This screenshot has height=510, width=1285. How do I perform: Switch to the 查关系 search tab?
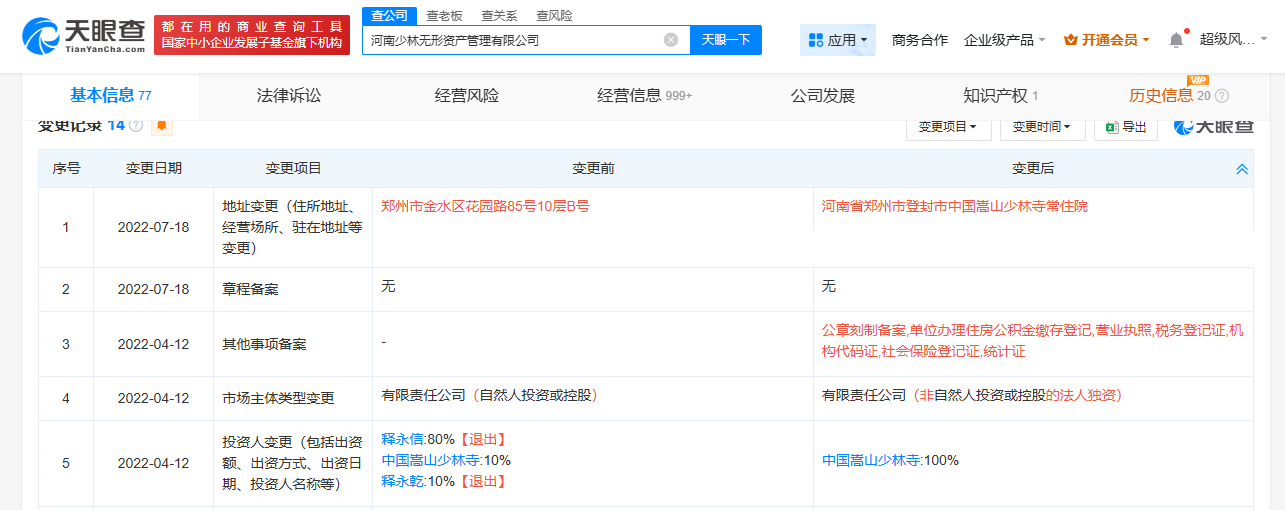(x=498, y=15)
